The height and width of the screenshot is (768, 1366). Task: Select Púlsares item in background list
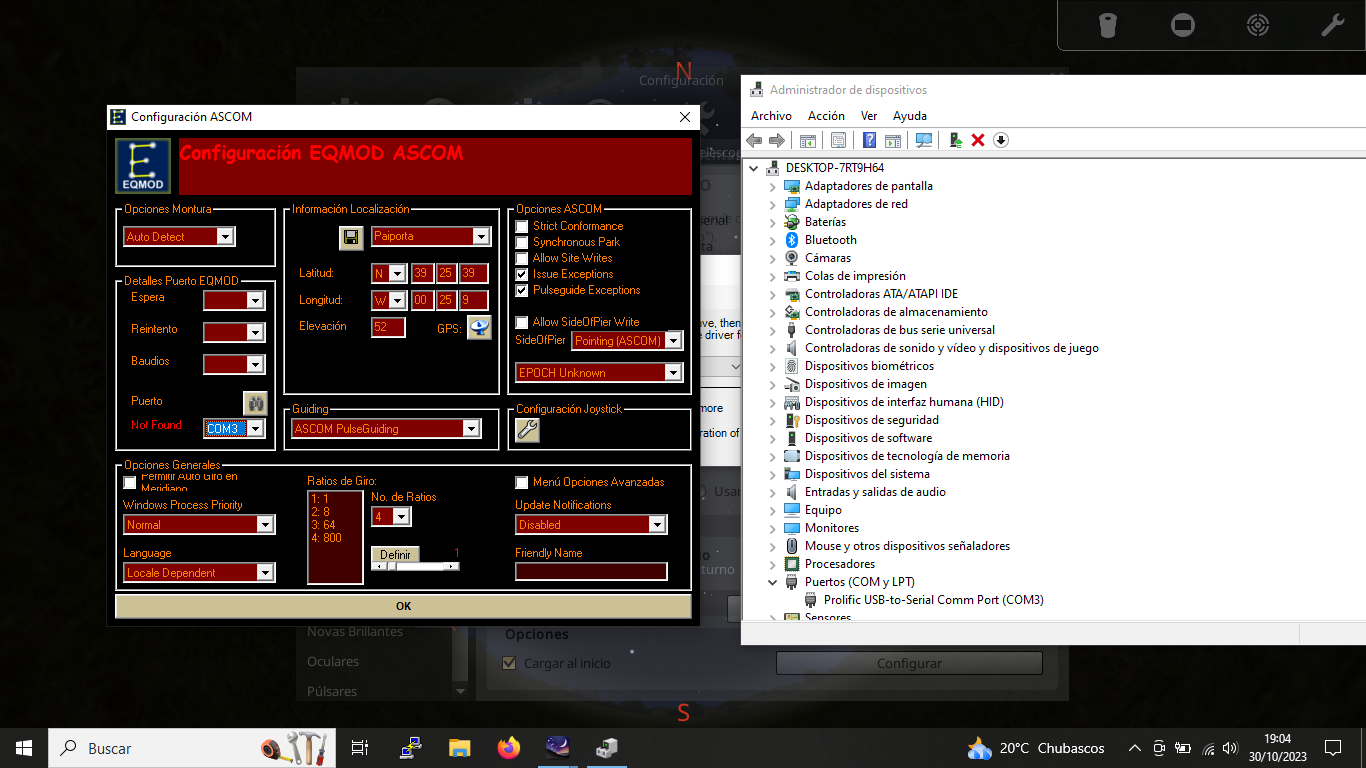pyautogui.click(x=332, y=692)
